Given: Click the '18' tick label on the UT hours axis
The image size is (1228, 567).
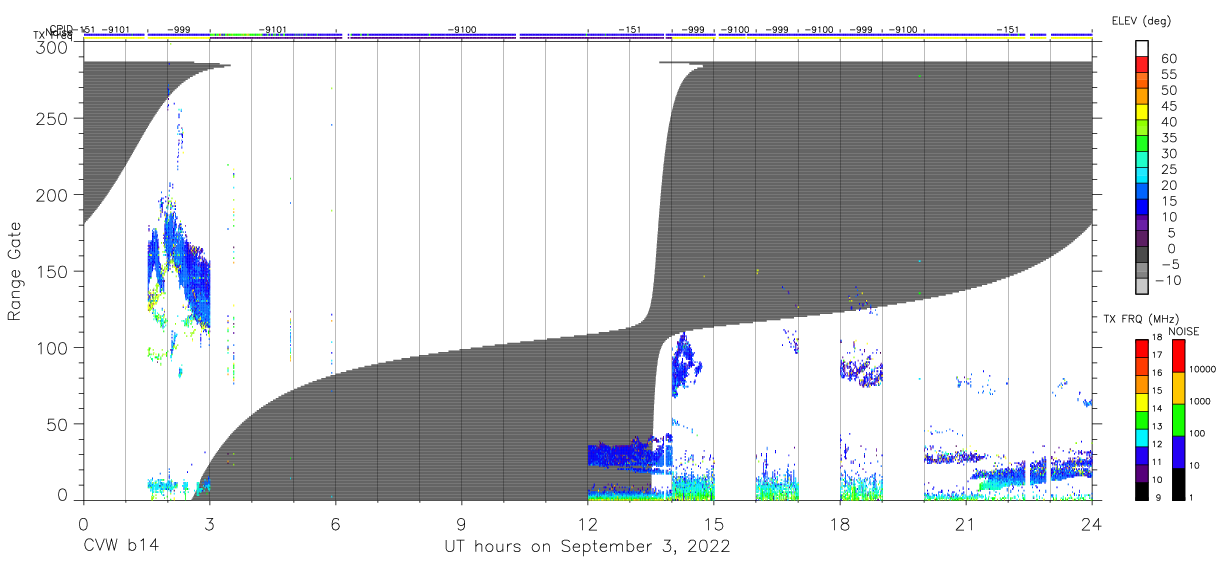Looking at the screenshot, I should tap(840, 523).
